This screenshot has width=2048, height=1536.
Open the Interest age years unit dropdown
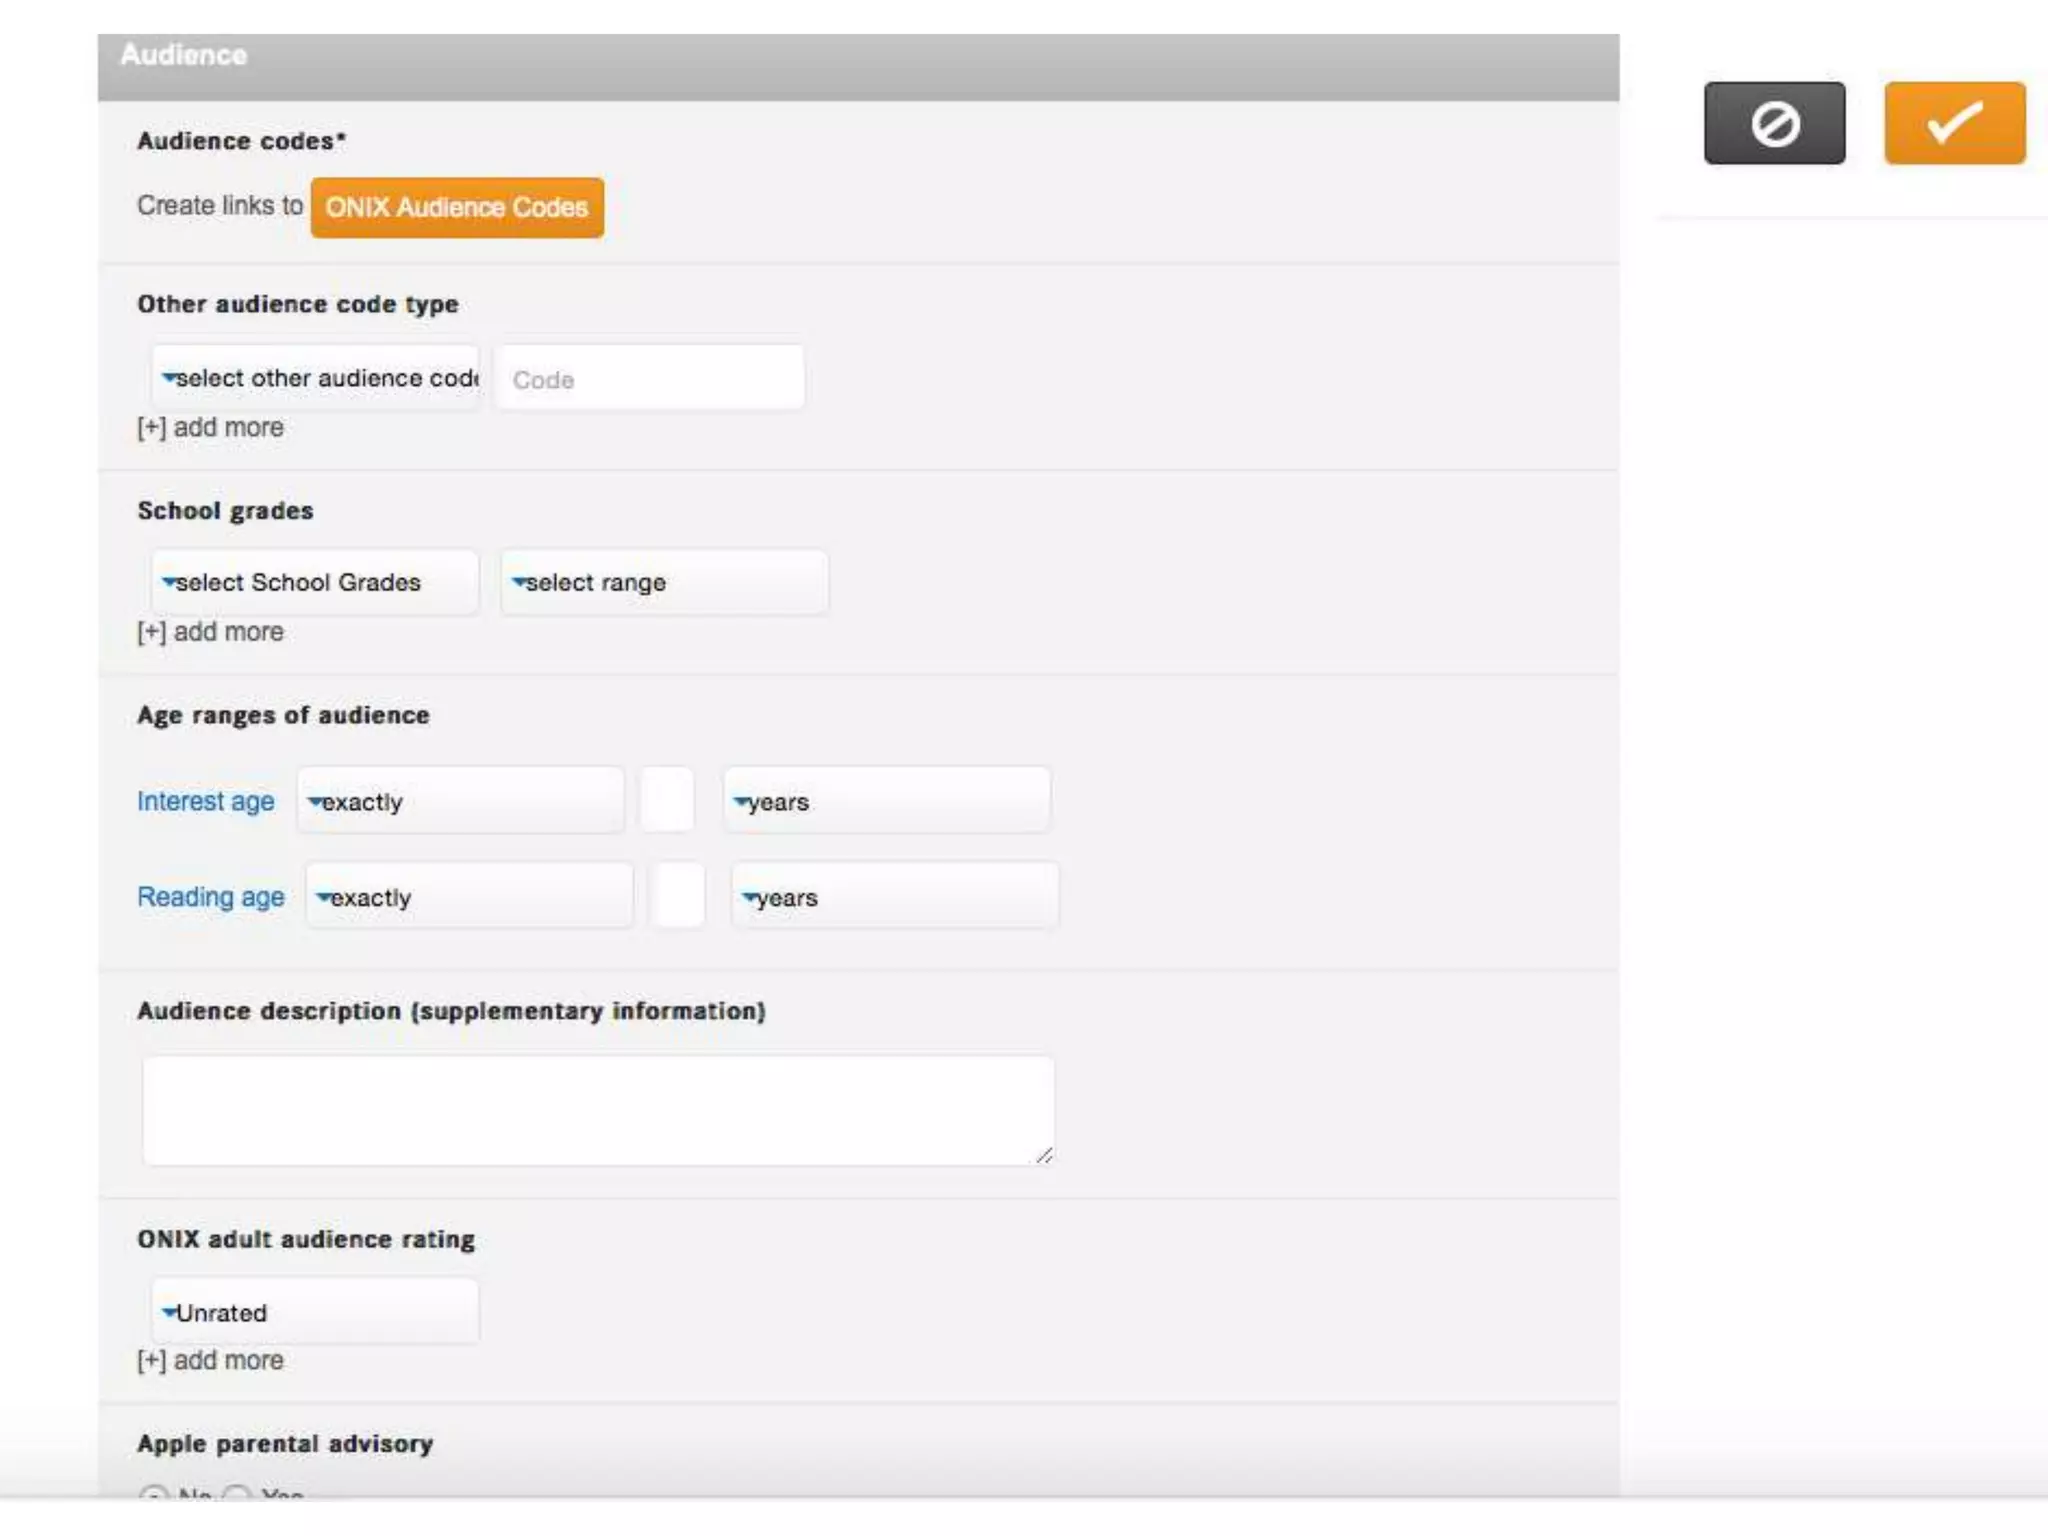click(x=887, y=801)
